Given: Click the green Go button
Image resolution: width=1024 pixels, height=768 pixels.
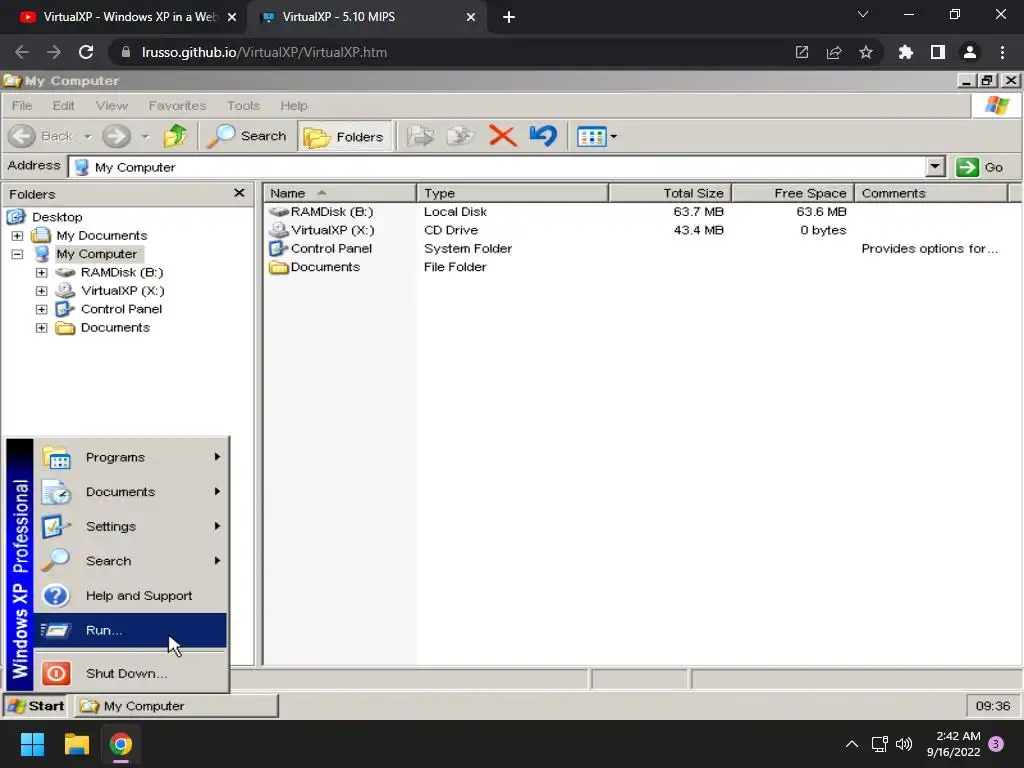Looking at the screenshot, I should (x=980, y=167).
